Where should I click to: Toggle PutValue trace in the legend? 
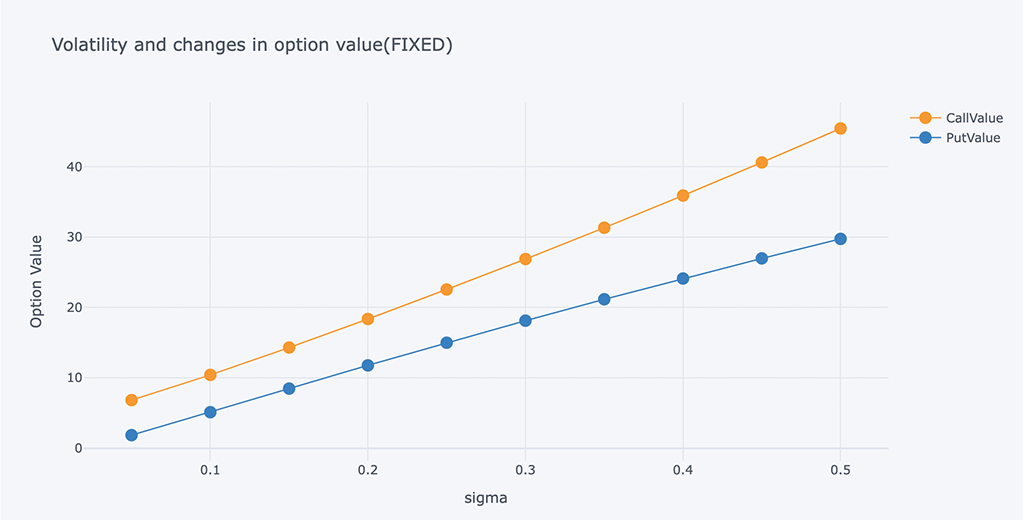click(972, 138)
